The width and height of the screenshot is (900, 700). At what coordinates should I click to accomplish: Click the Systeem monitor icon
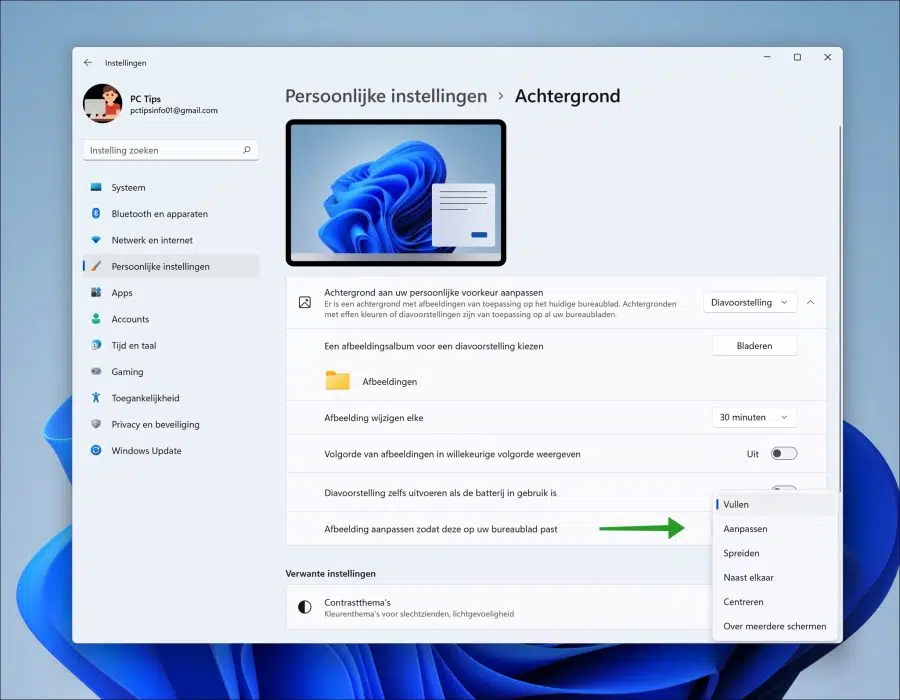tap(96, 187)
